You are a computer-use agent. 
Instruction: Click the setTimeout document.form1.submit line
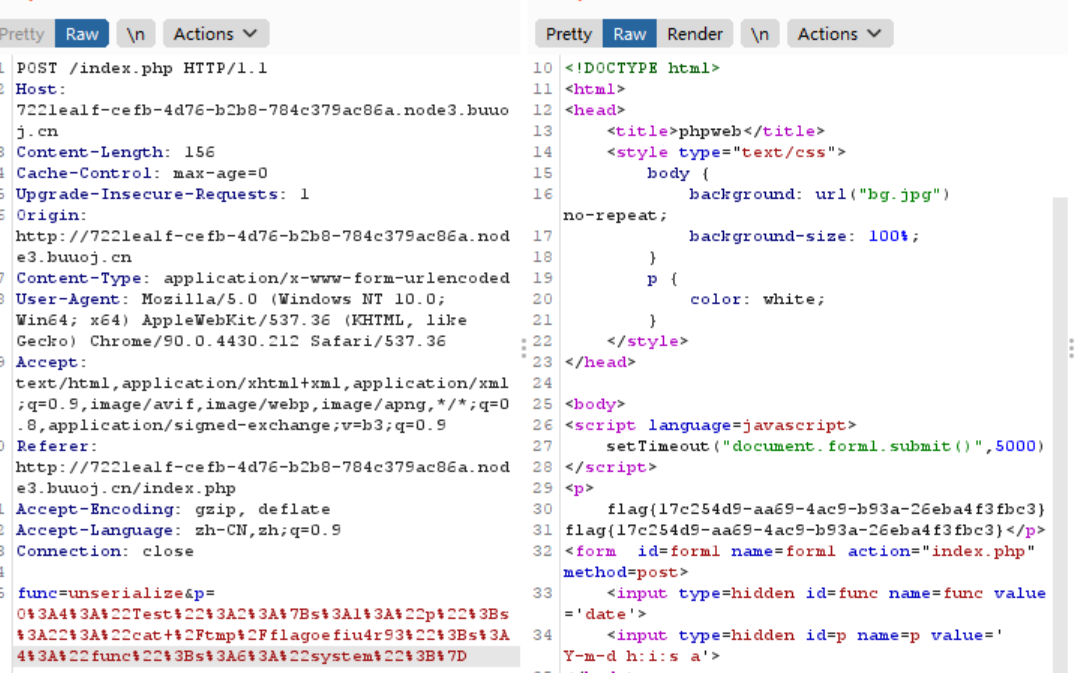(825, 446)
